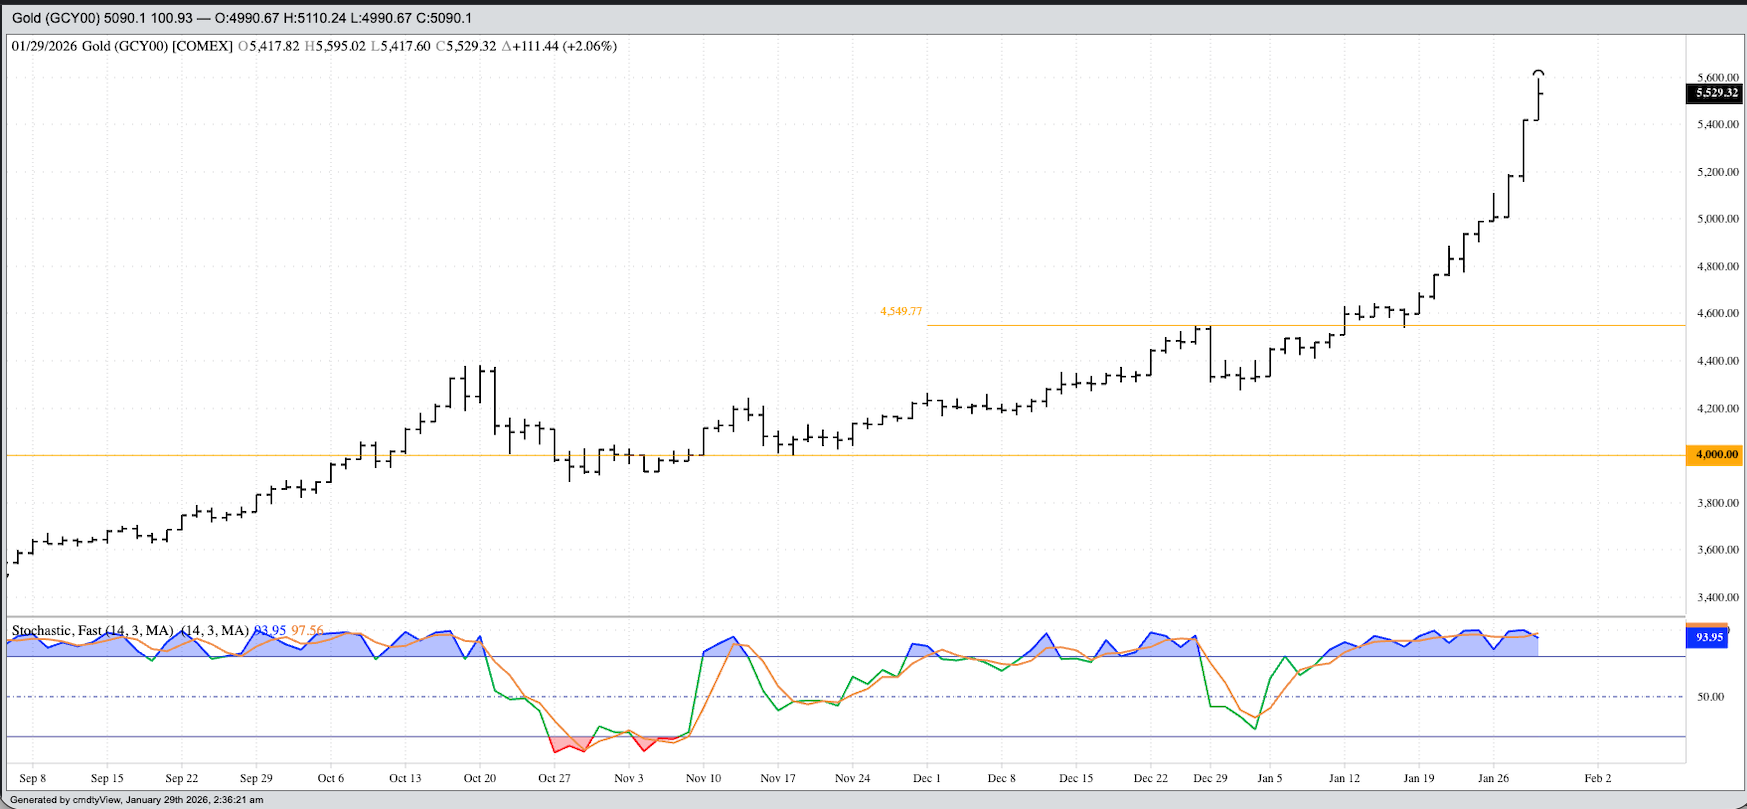This screenshot has height=809, width=1747.
Task: Click the Gold (GCY00) [COMEX] chart header
Action: [122, 46]
